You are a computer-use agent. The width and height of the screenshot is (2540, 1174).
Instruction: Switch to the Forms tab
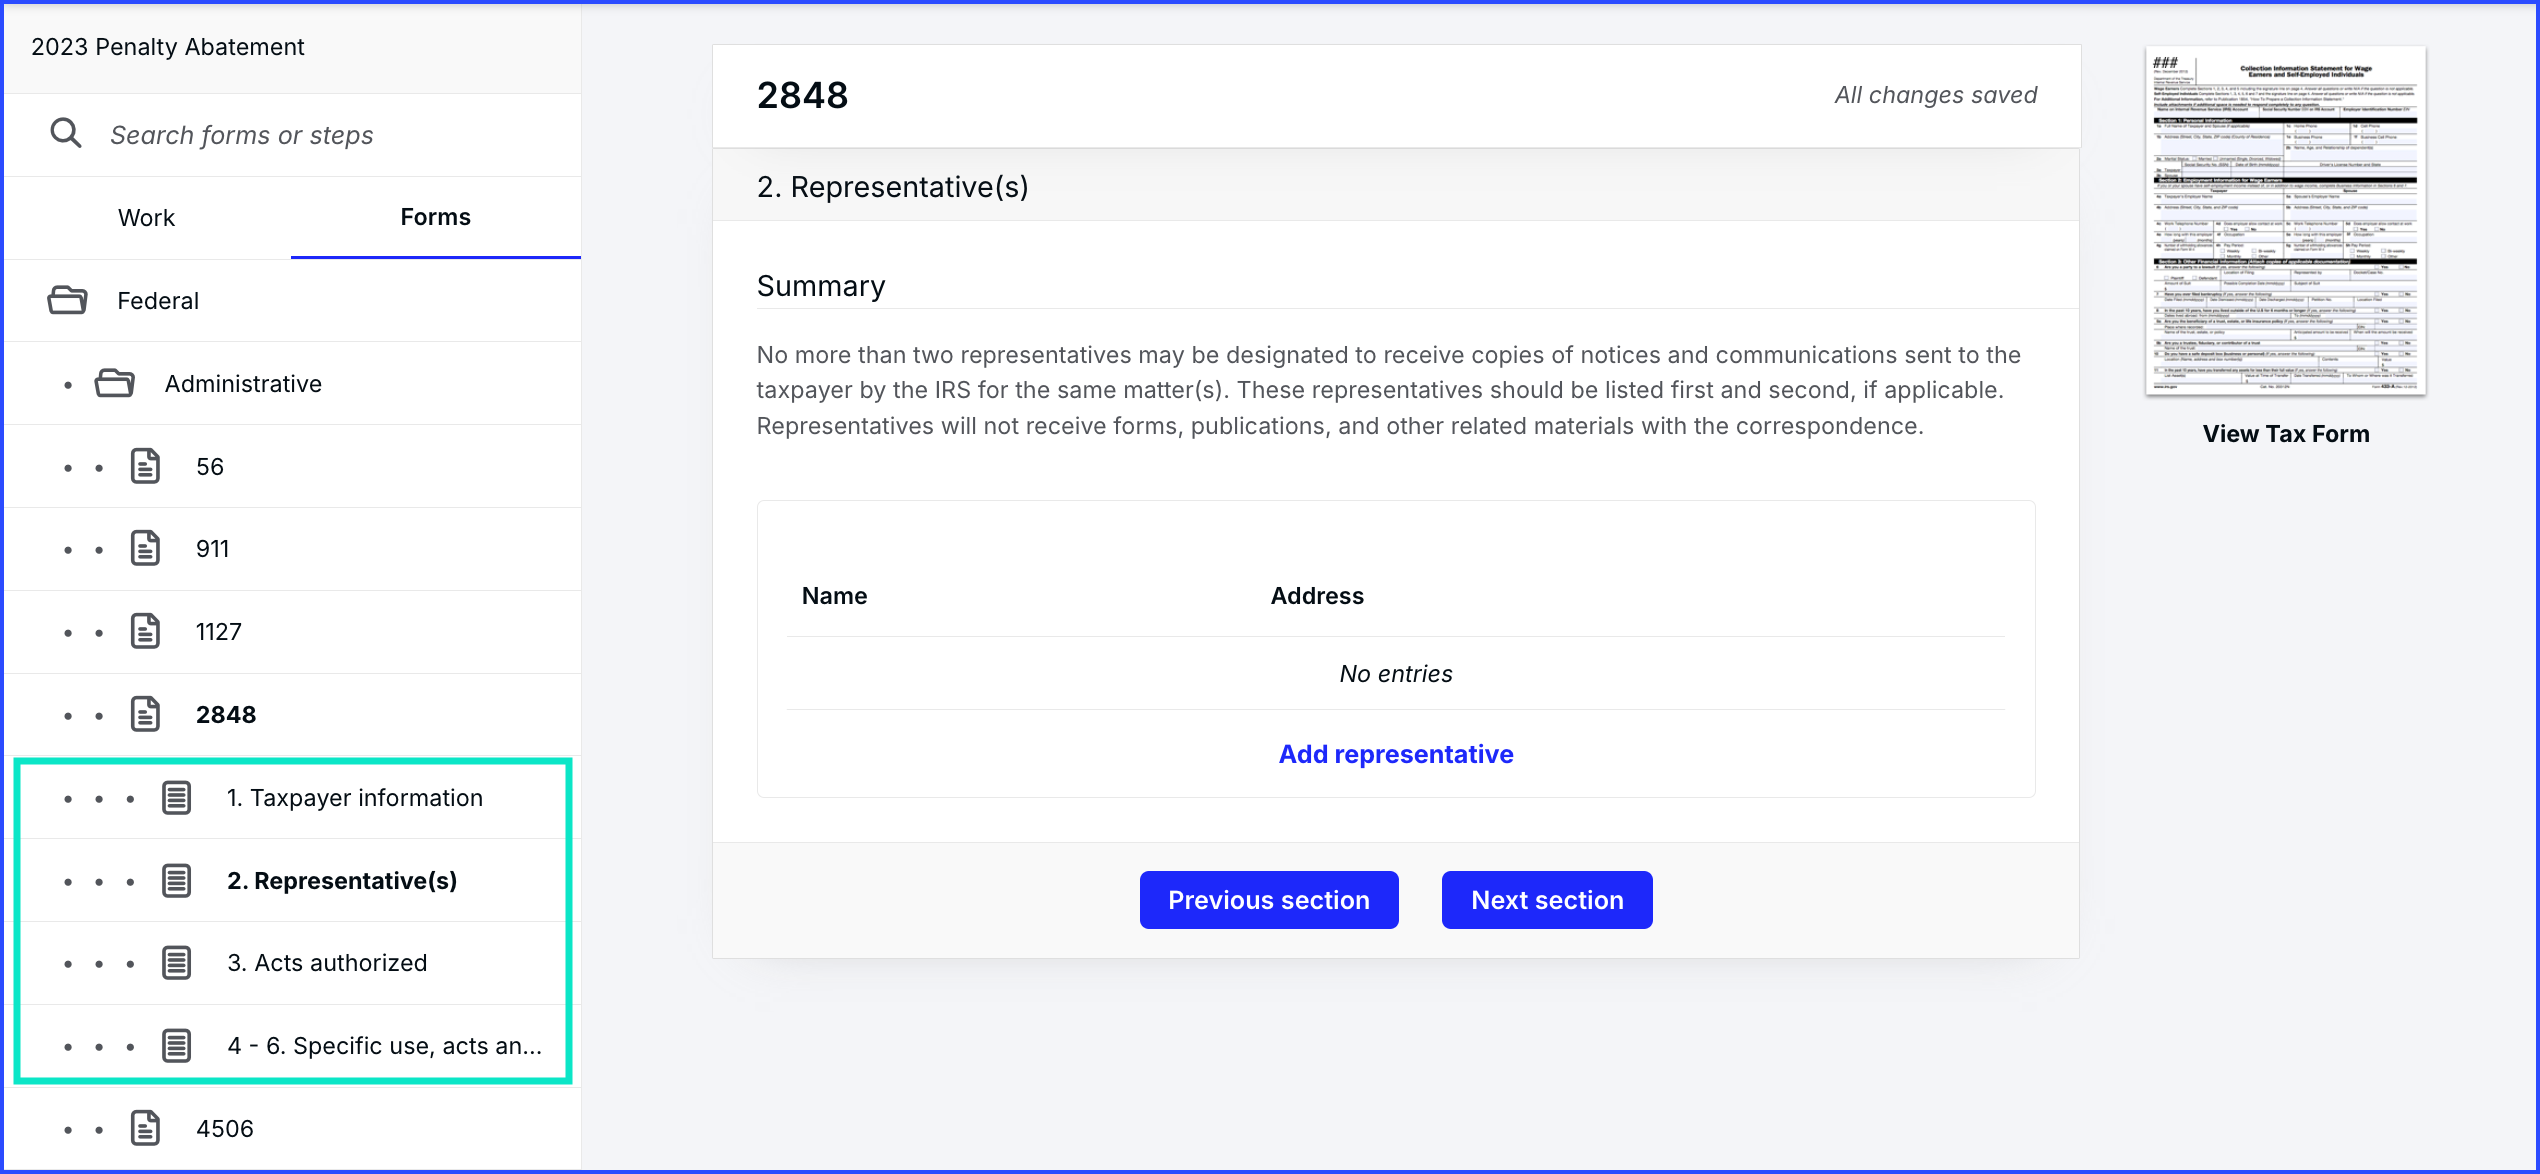pos(435,217)
